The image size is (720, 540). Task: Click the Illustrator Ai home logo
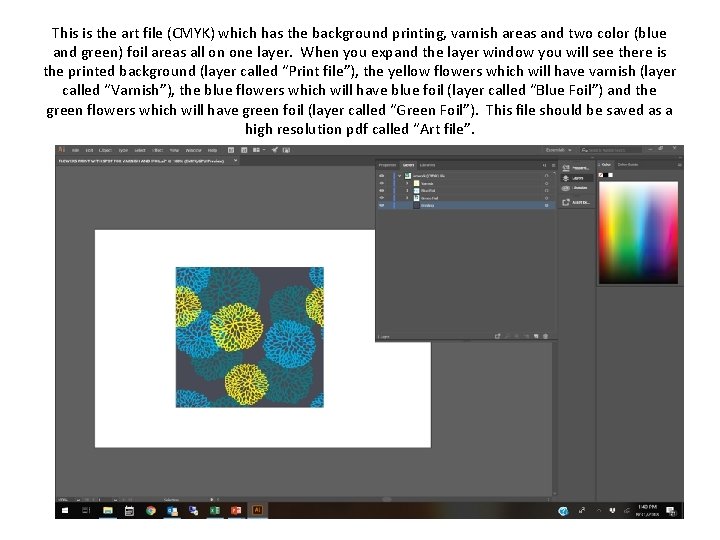tap(62, 150)
